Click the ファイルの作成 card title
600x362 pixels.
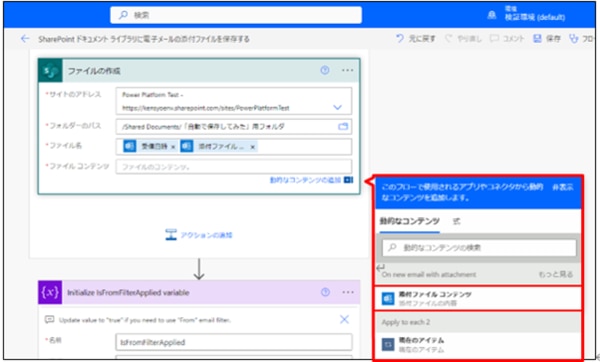[x=94, y=71]
